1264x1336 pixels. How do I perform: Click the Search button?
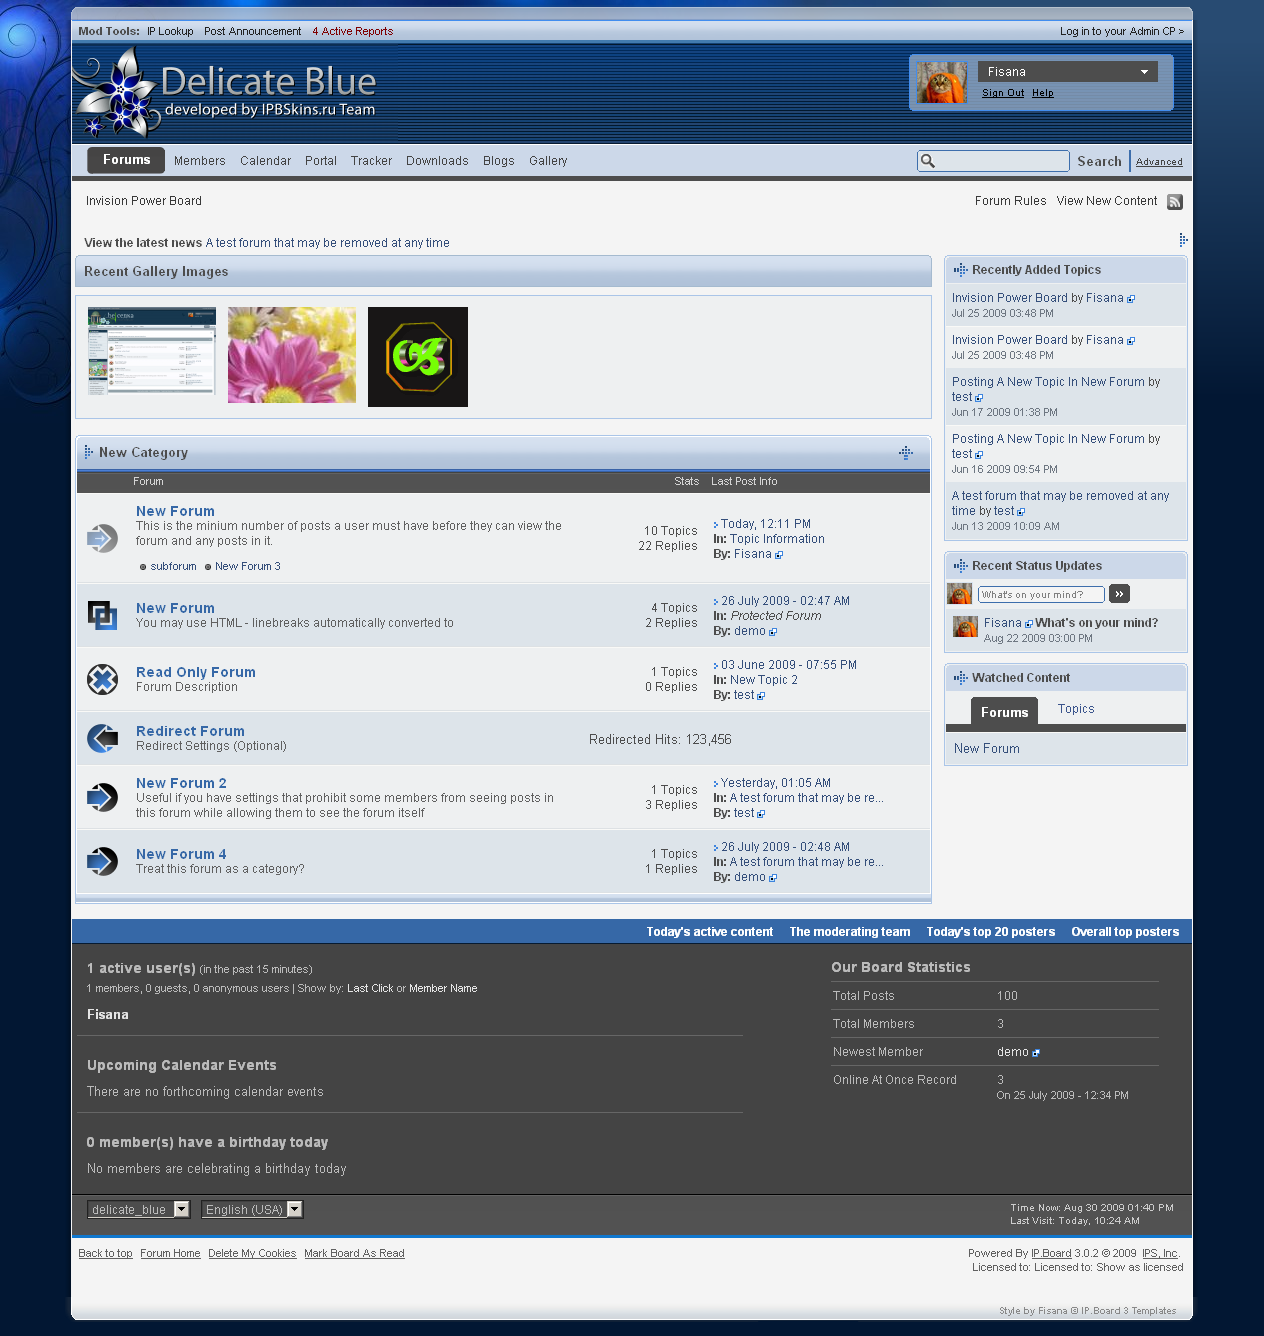1099,161
